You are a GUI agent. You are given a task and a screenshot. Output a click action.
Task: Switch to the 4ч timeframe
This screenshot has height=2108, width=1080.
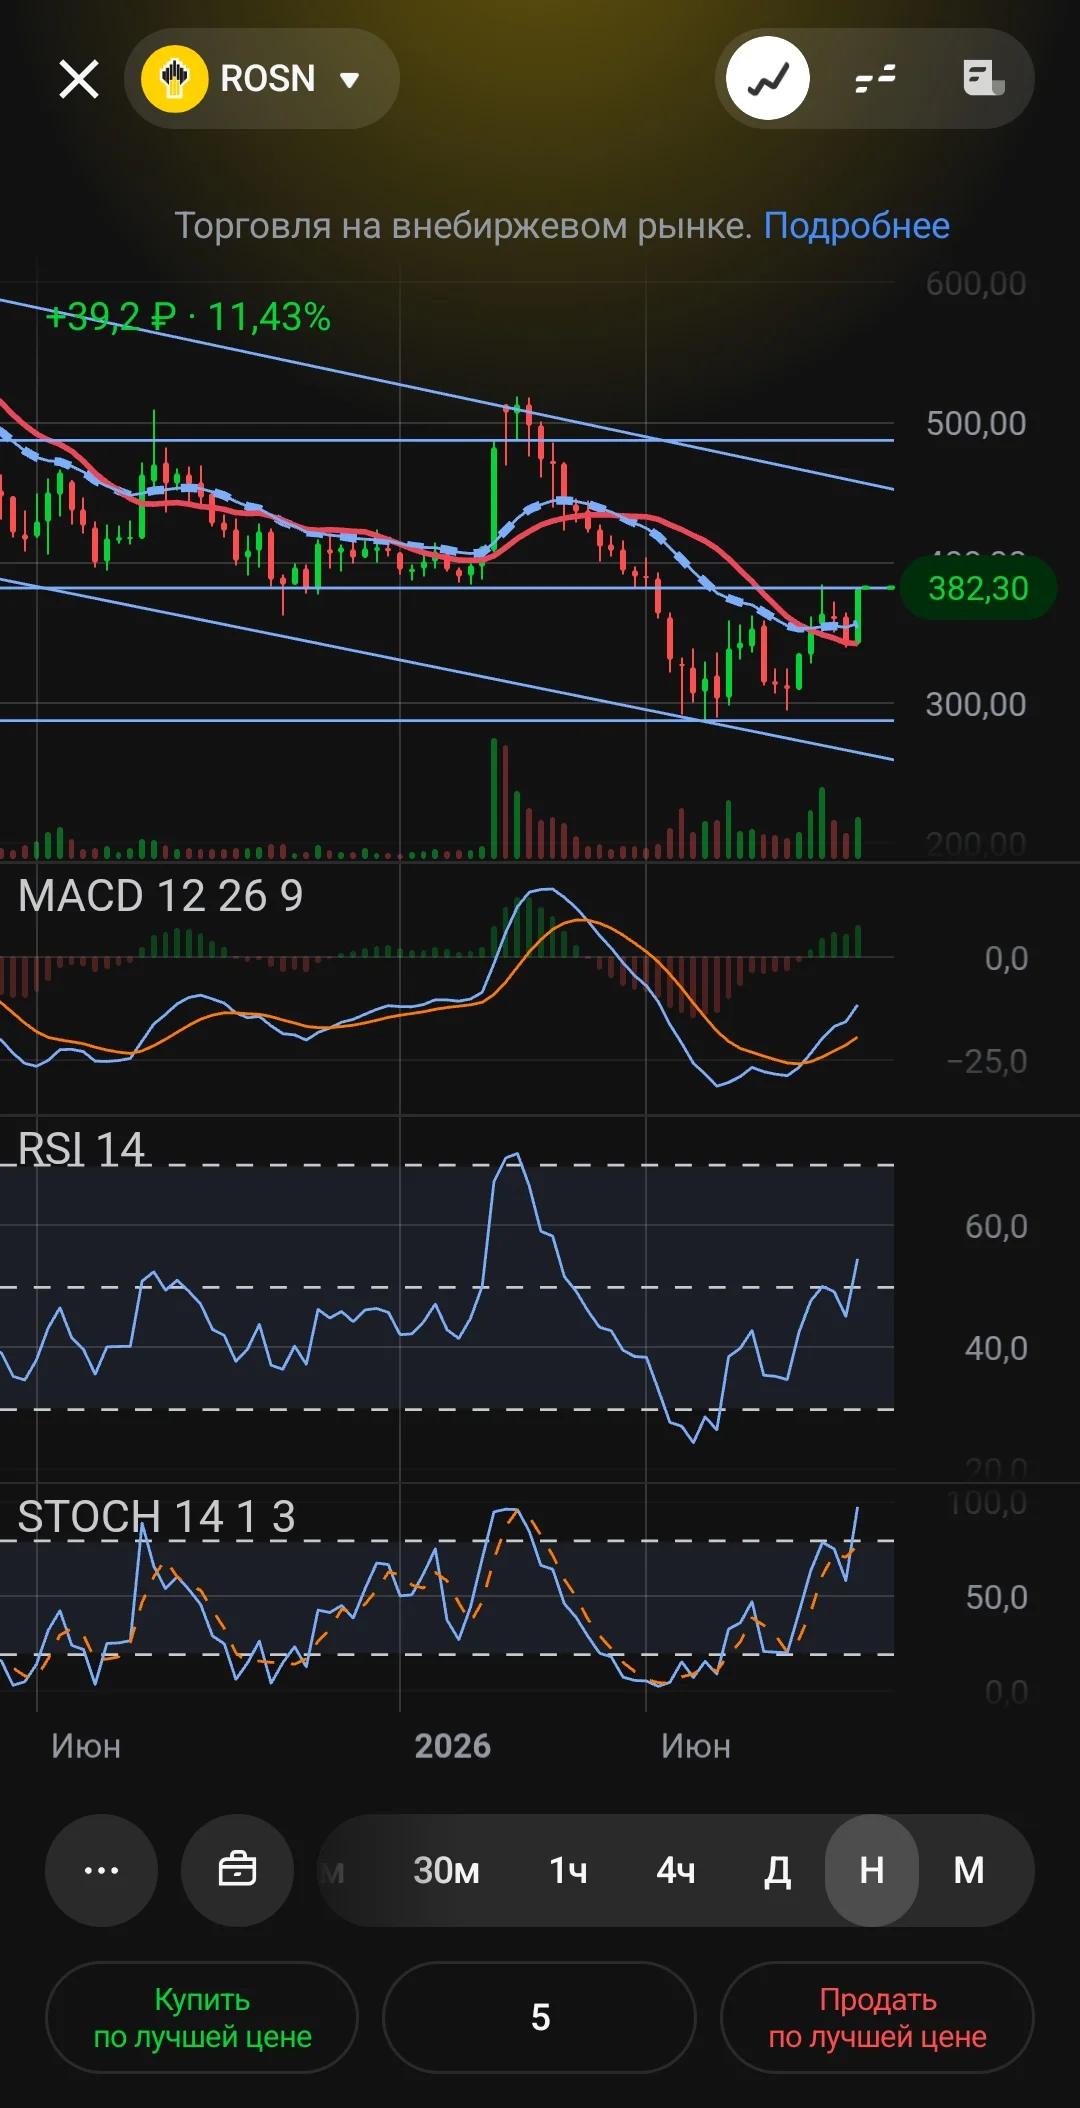(x=676, y=1870)
